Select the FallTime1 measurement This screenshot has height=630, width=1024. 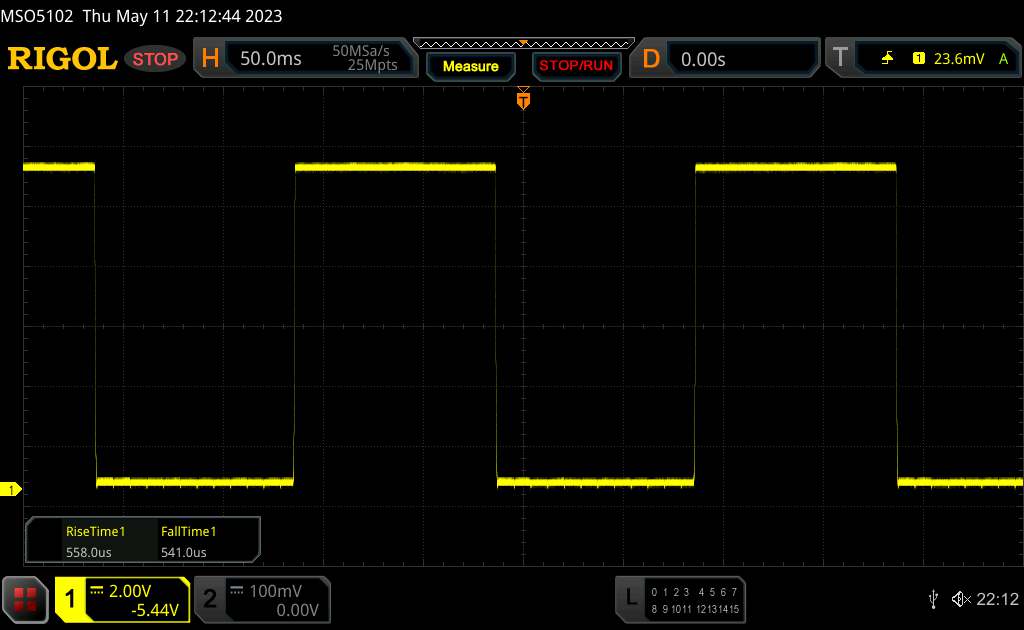[x=188, y=531]
